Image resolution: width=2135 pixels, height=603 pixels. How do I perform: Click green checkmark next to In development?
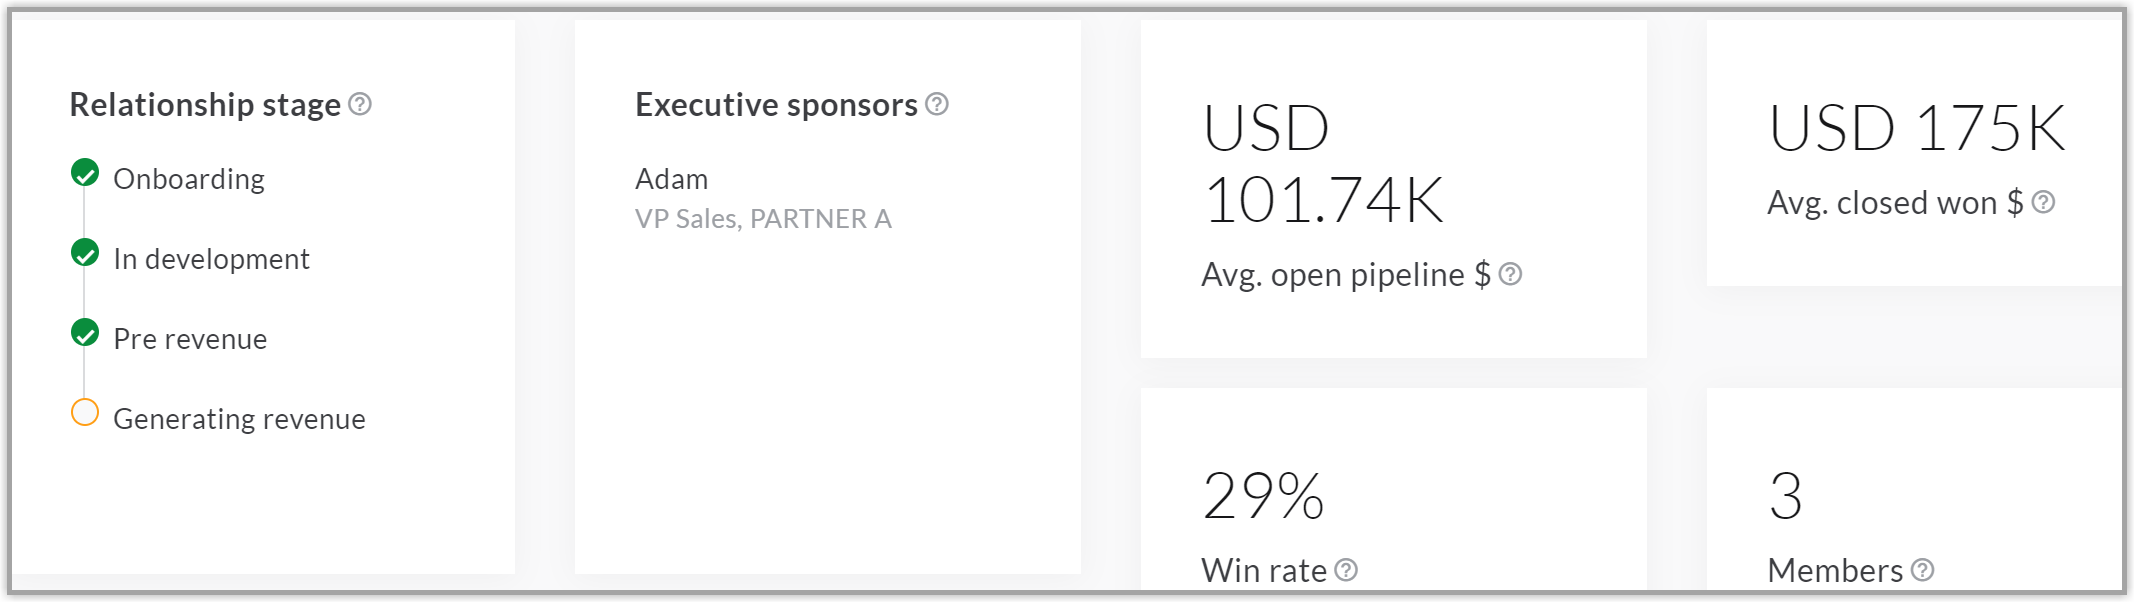click(85, 253)
